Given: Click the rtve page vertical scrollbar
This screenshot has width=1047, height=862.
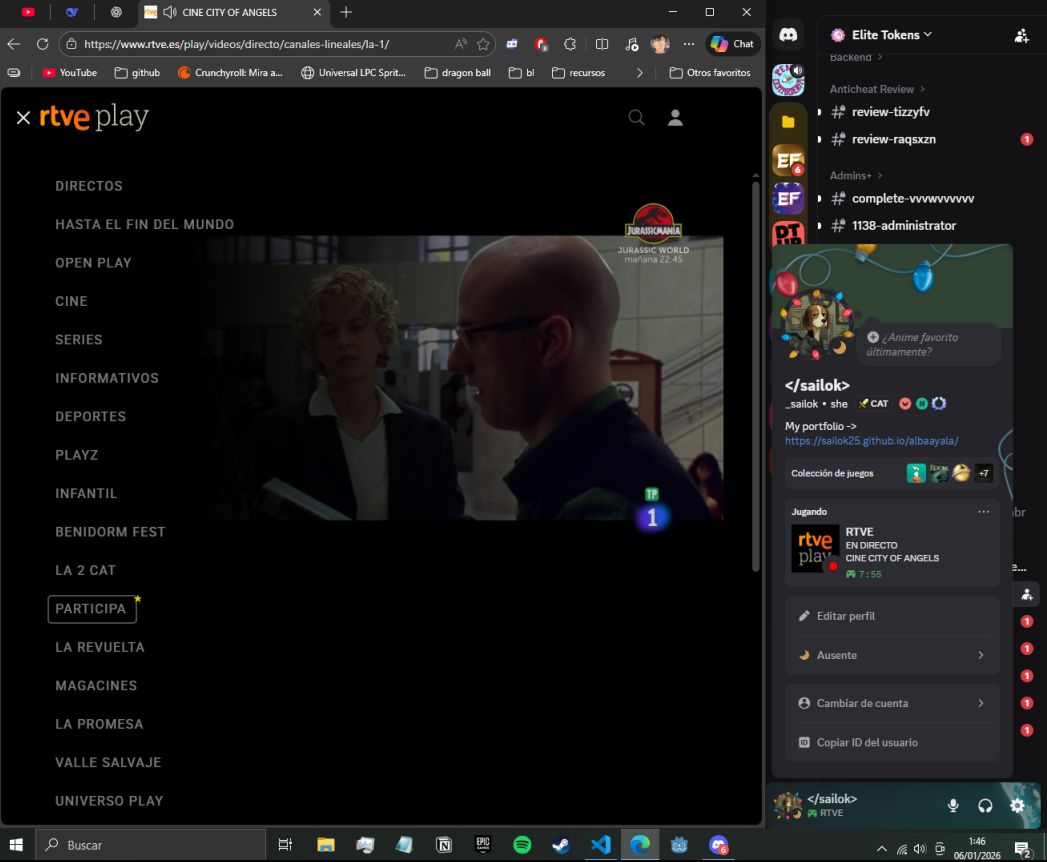Looking at the screenshot, I should (756, 377).
